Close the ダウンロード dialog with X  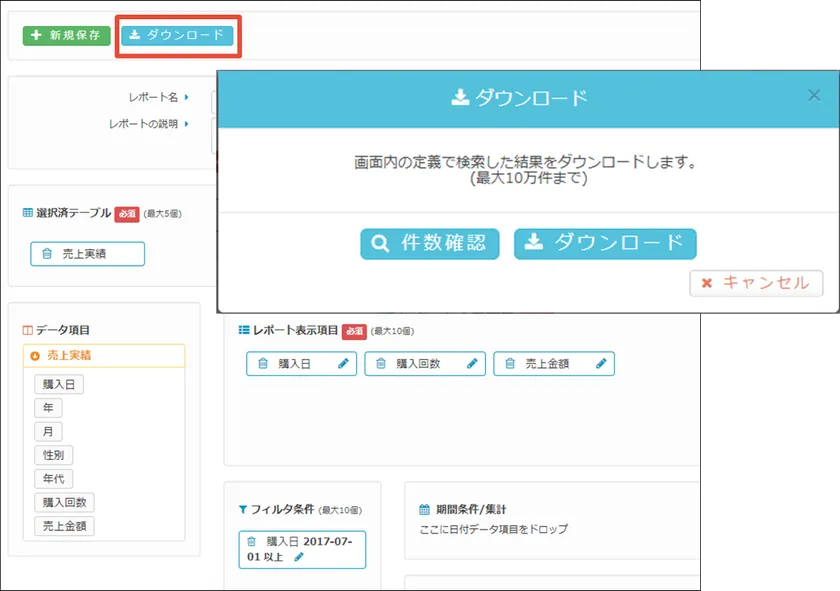tap(814, 96)
